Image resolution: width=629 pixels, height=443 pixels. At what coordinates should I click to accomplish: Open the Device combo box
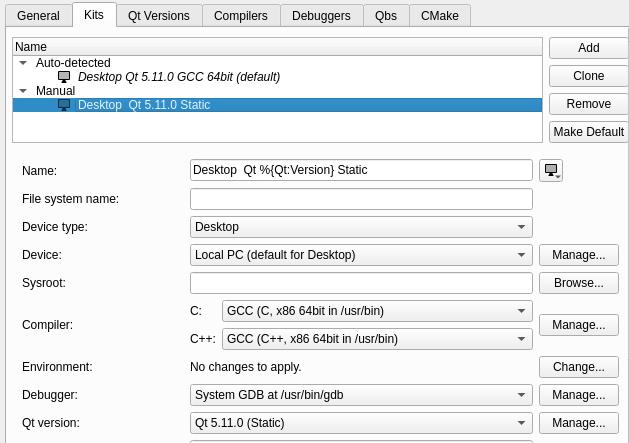point(361,255)
